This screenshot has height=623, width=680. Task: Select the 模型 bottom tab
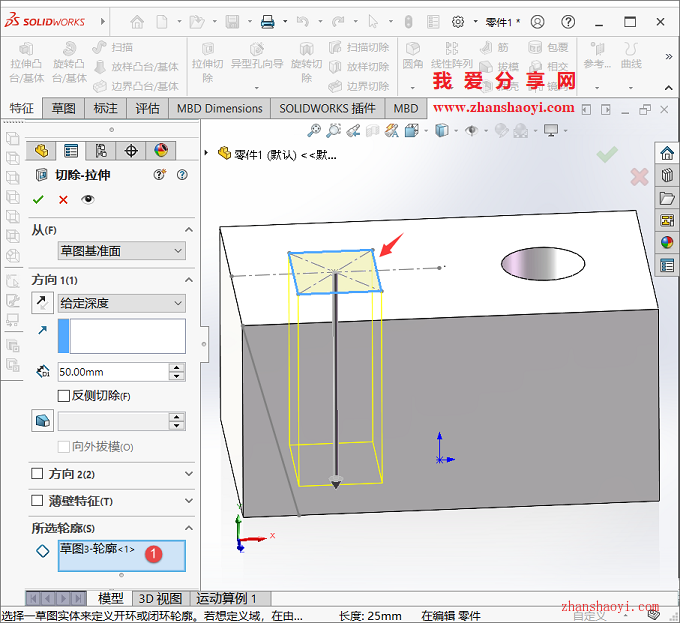pyautogui.click(x=111, y=599)
